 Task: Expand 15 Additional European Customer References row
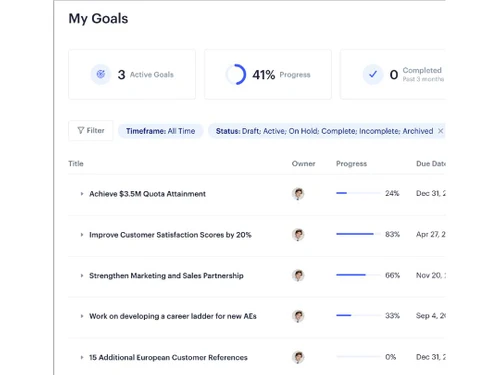(x=82, y=357)
